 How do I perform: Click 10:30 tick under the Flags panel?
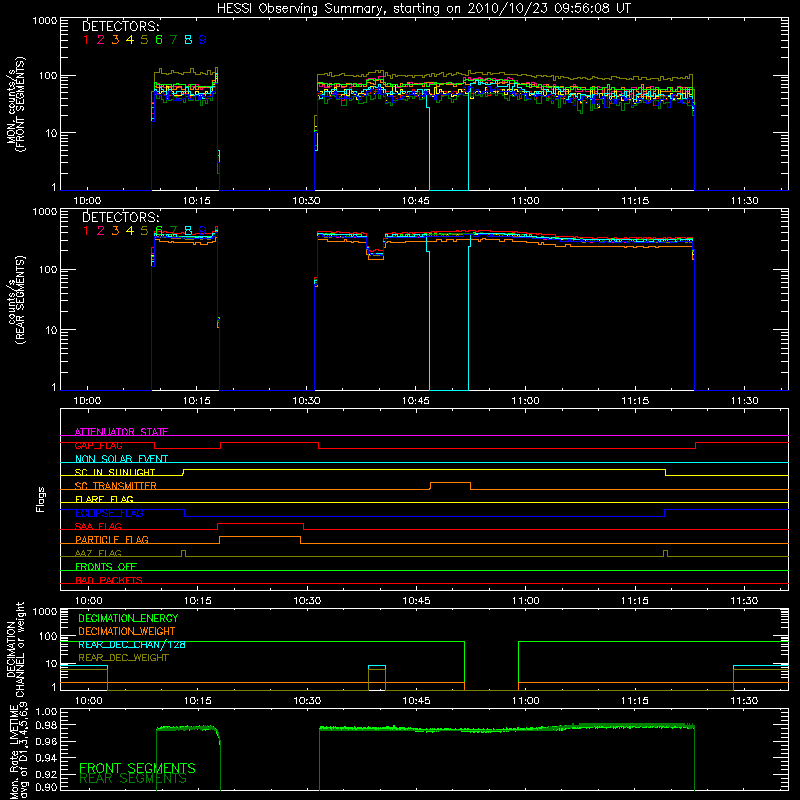[307, 601]
